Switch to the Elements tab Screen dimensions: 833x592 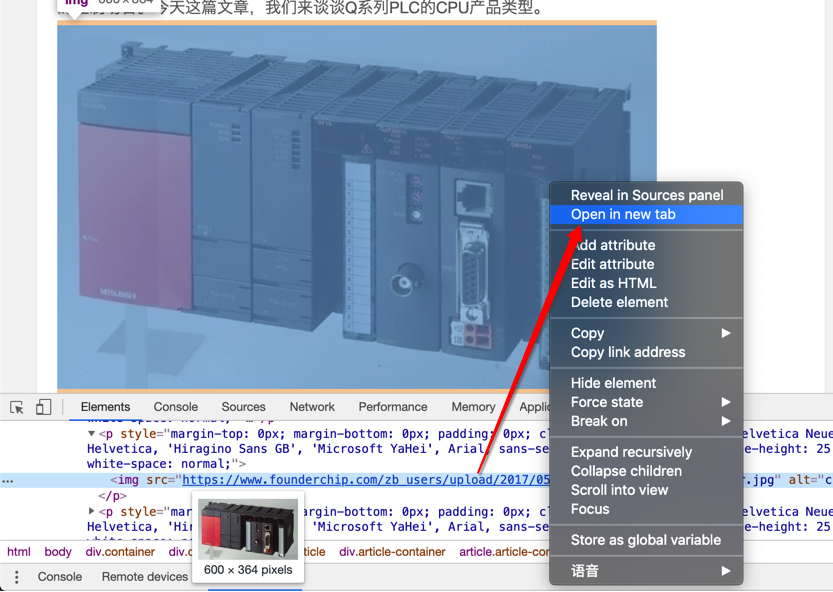point(105,407)
